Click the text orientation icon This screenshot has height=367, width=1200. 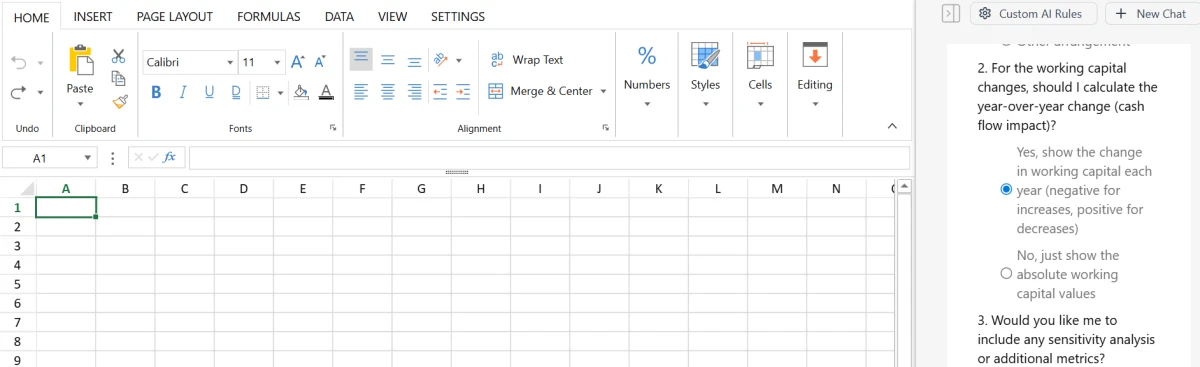click(441, 60)
